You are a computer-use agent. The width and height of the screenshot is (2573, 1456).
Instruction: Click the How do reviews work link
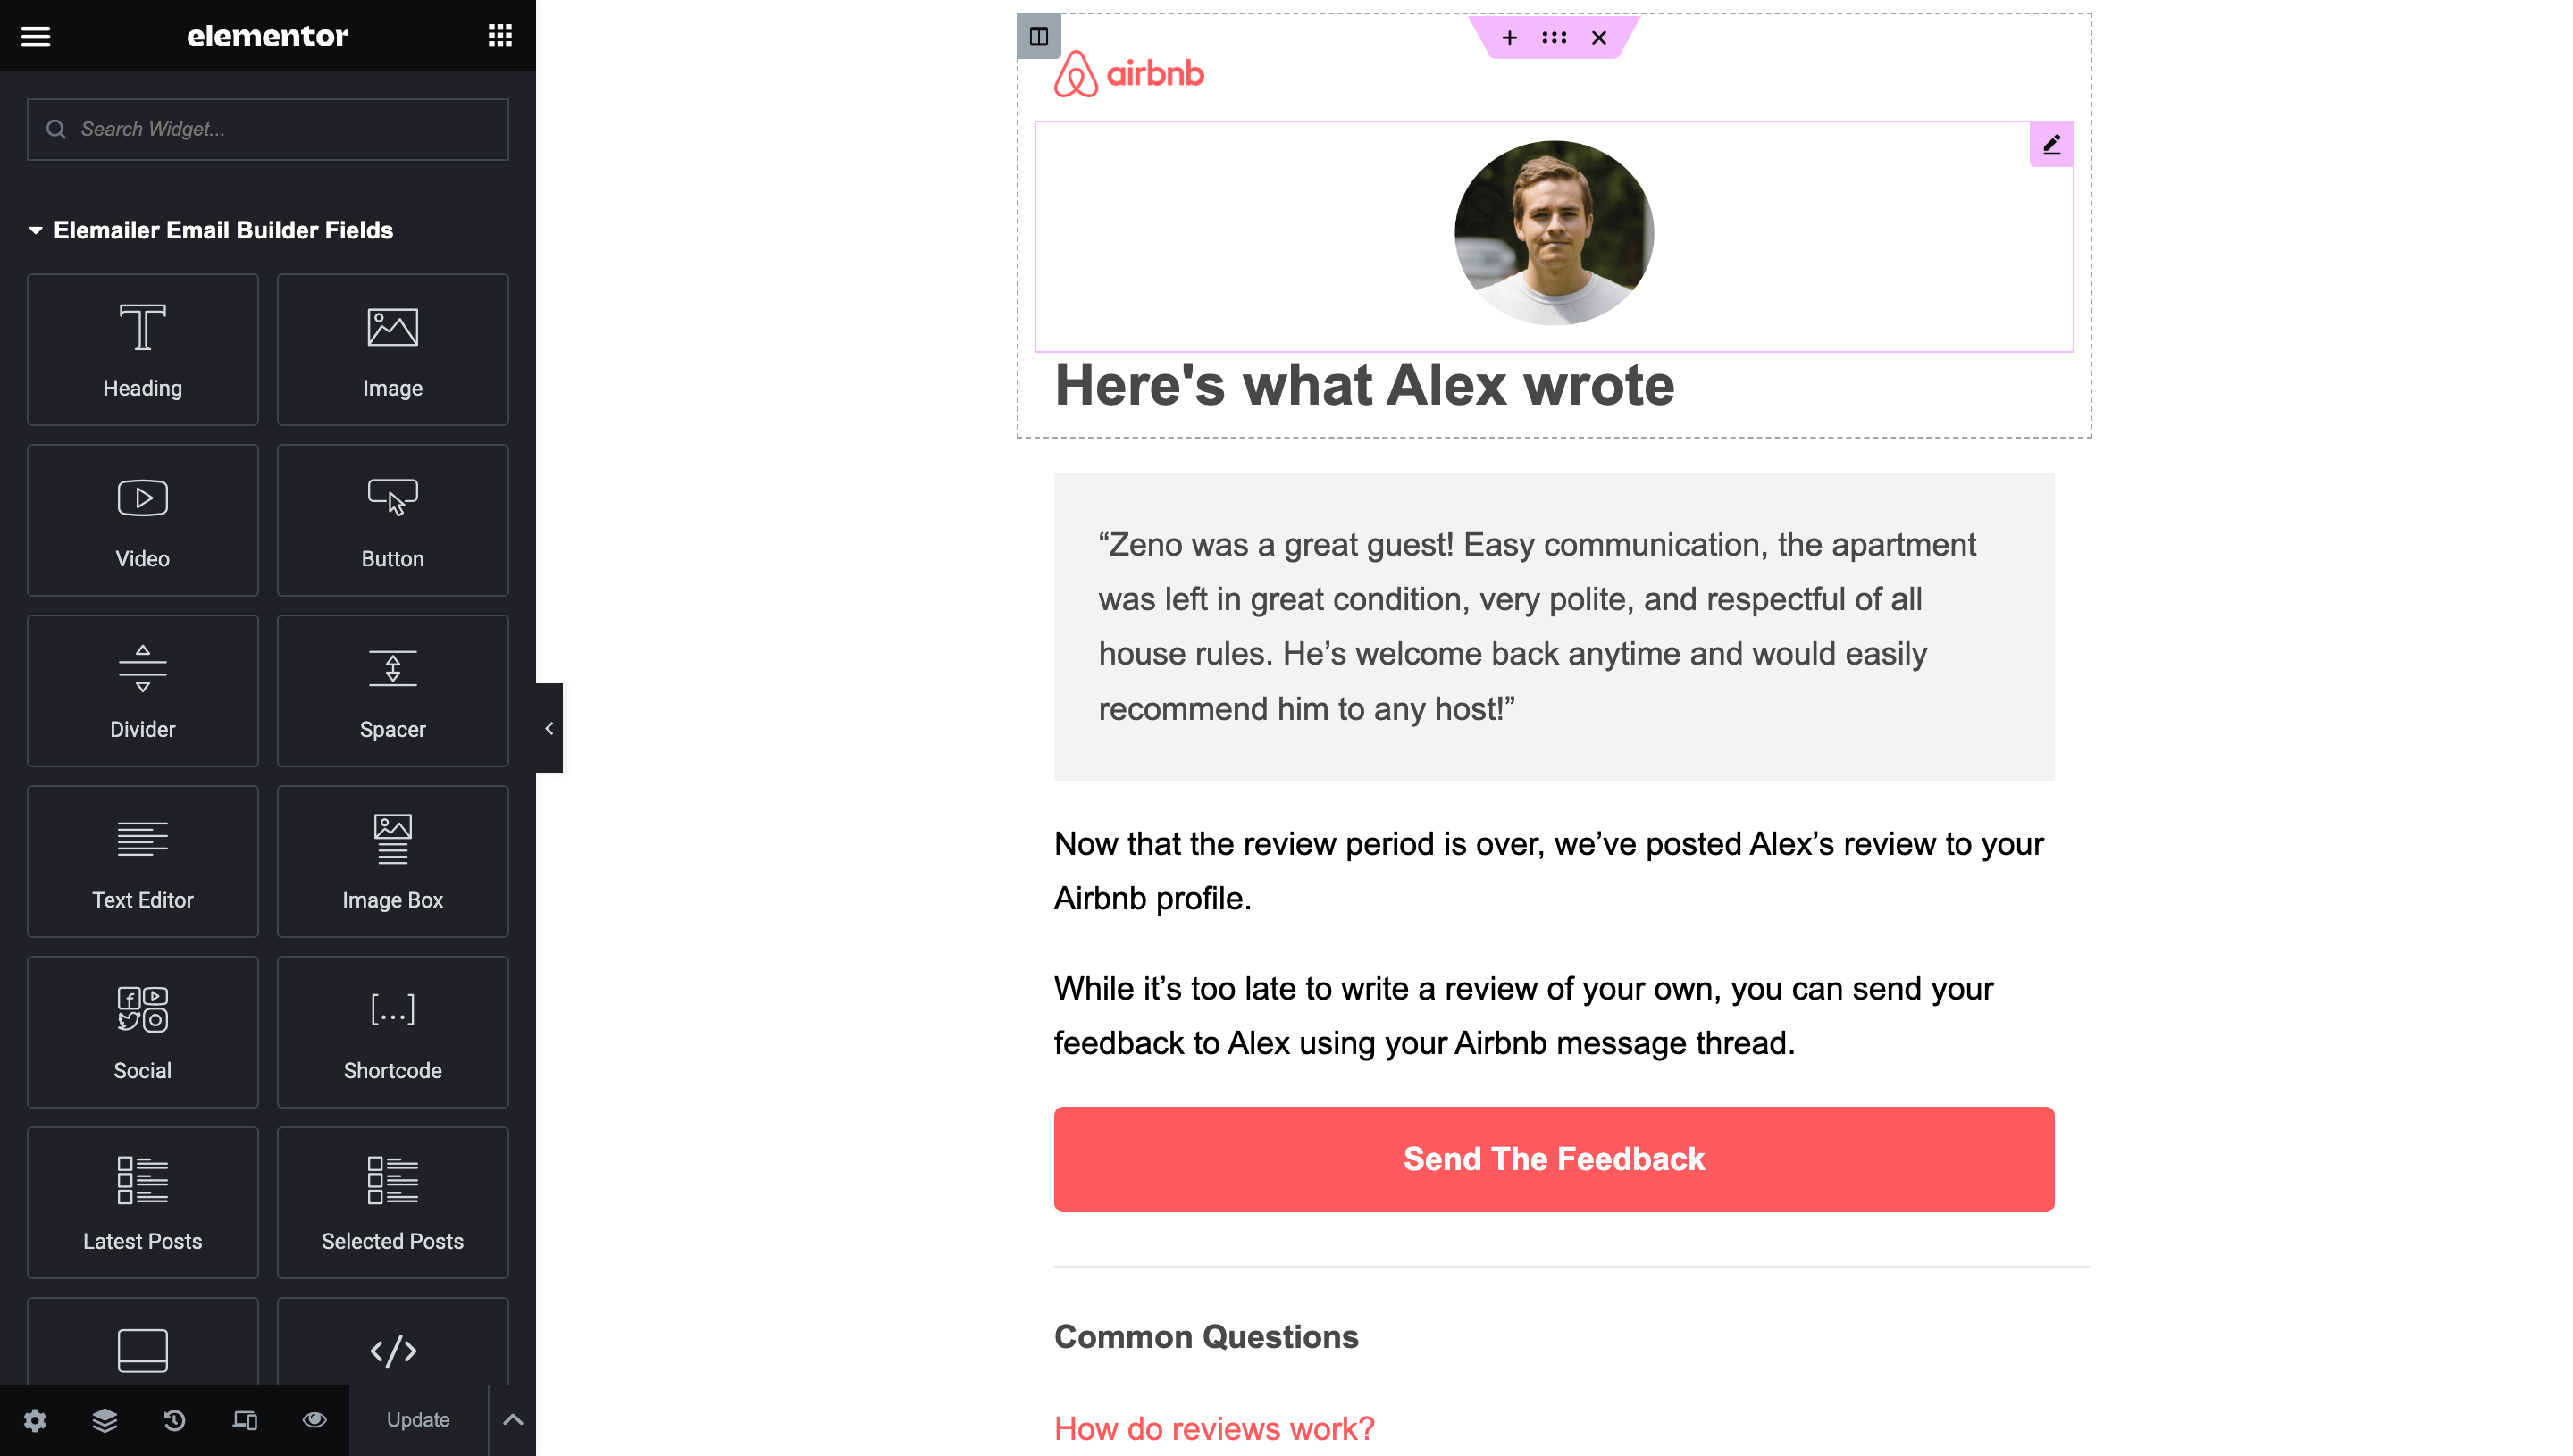1214,1427
